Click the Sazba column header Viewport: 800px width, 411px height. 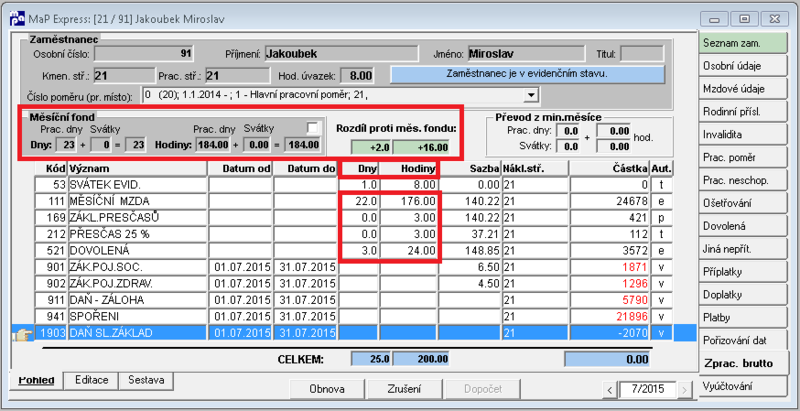[x=470, y=169]
